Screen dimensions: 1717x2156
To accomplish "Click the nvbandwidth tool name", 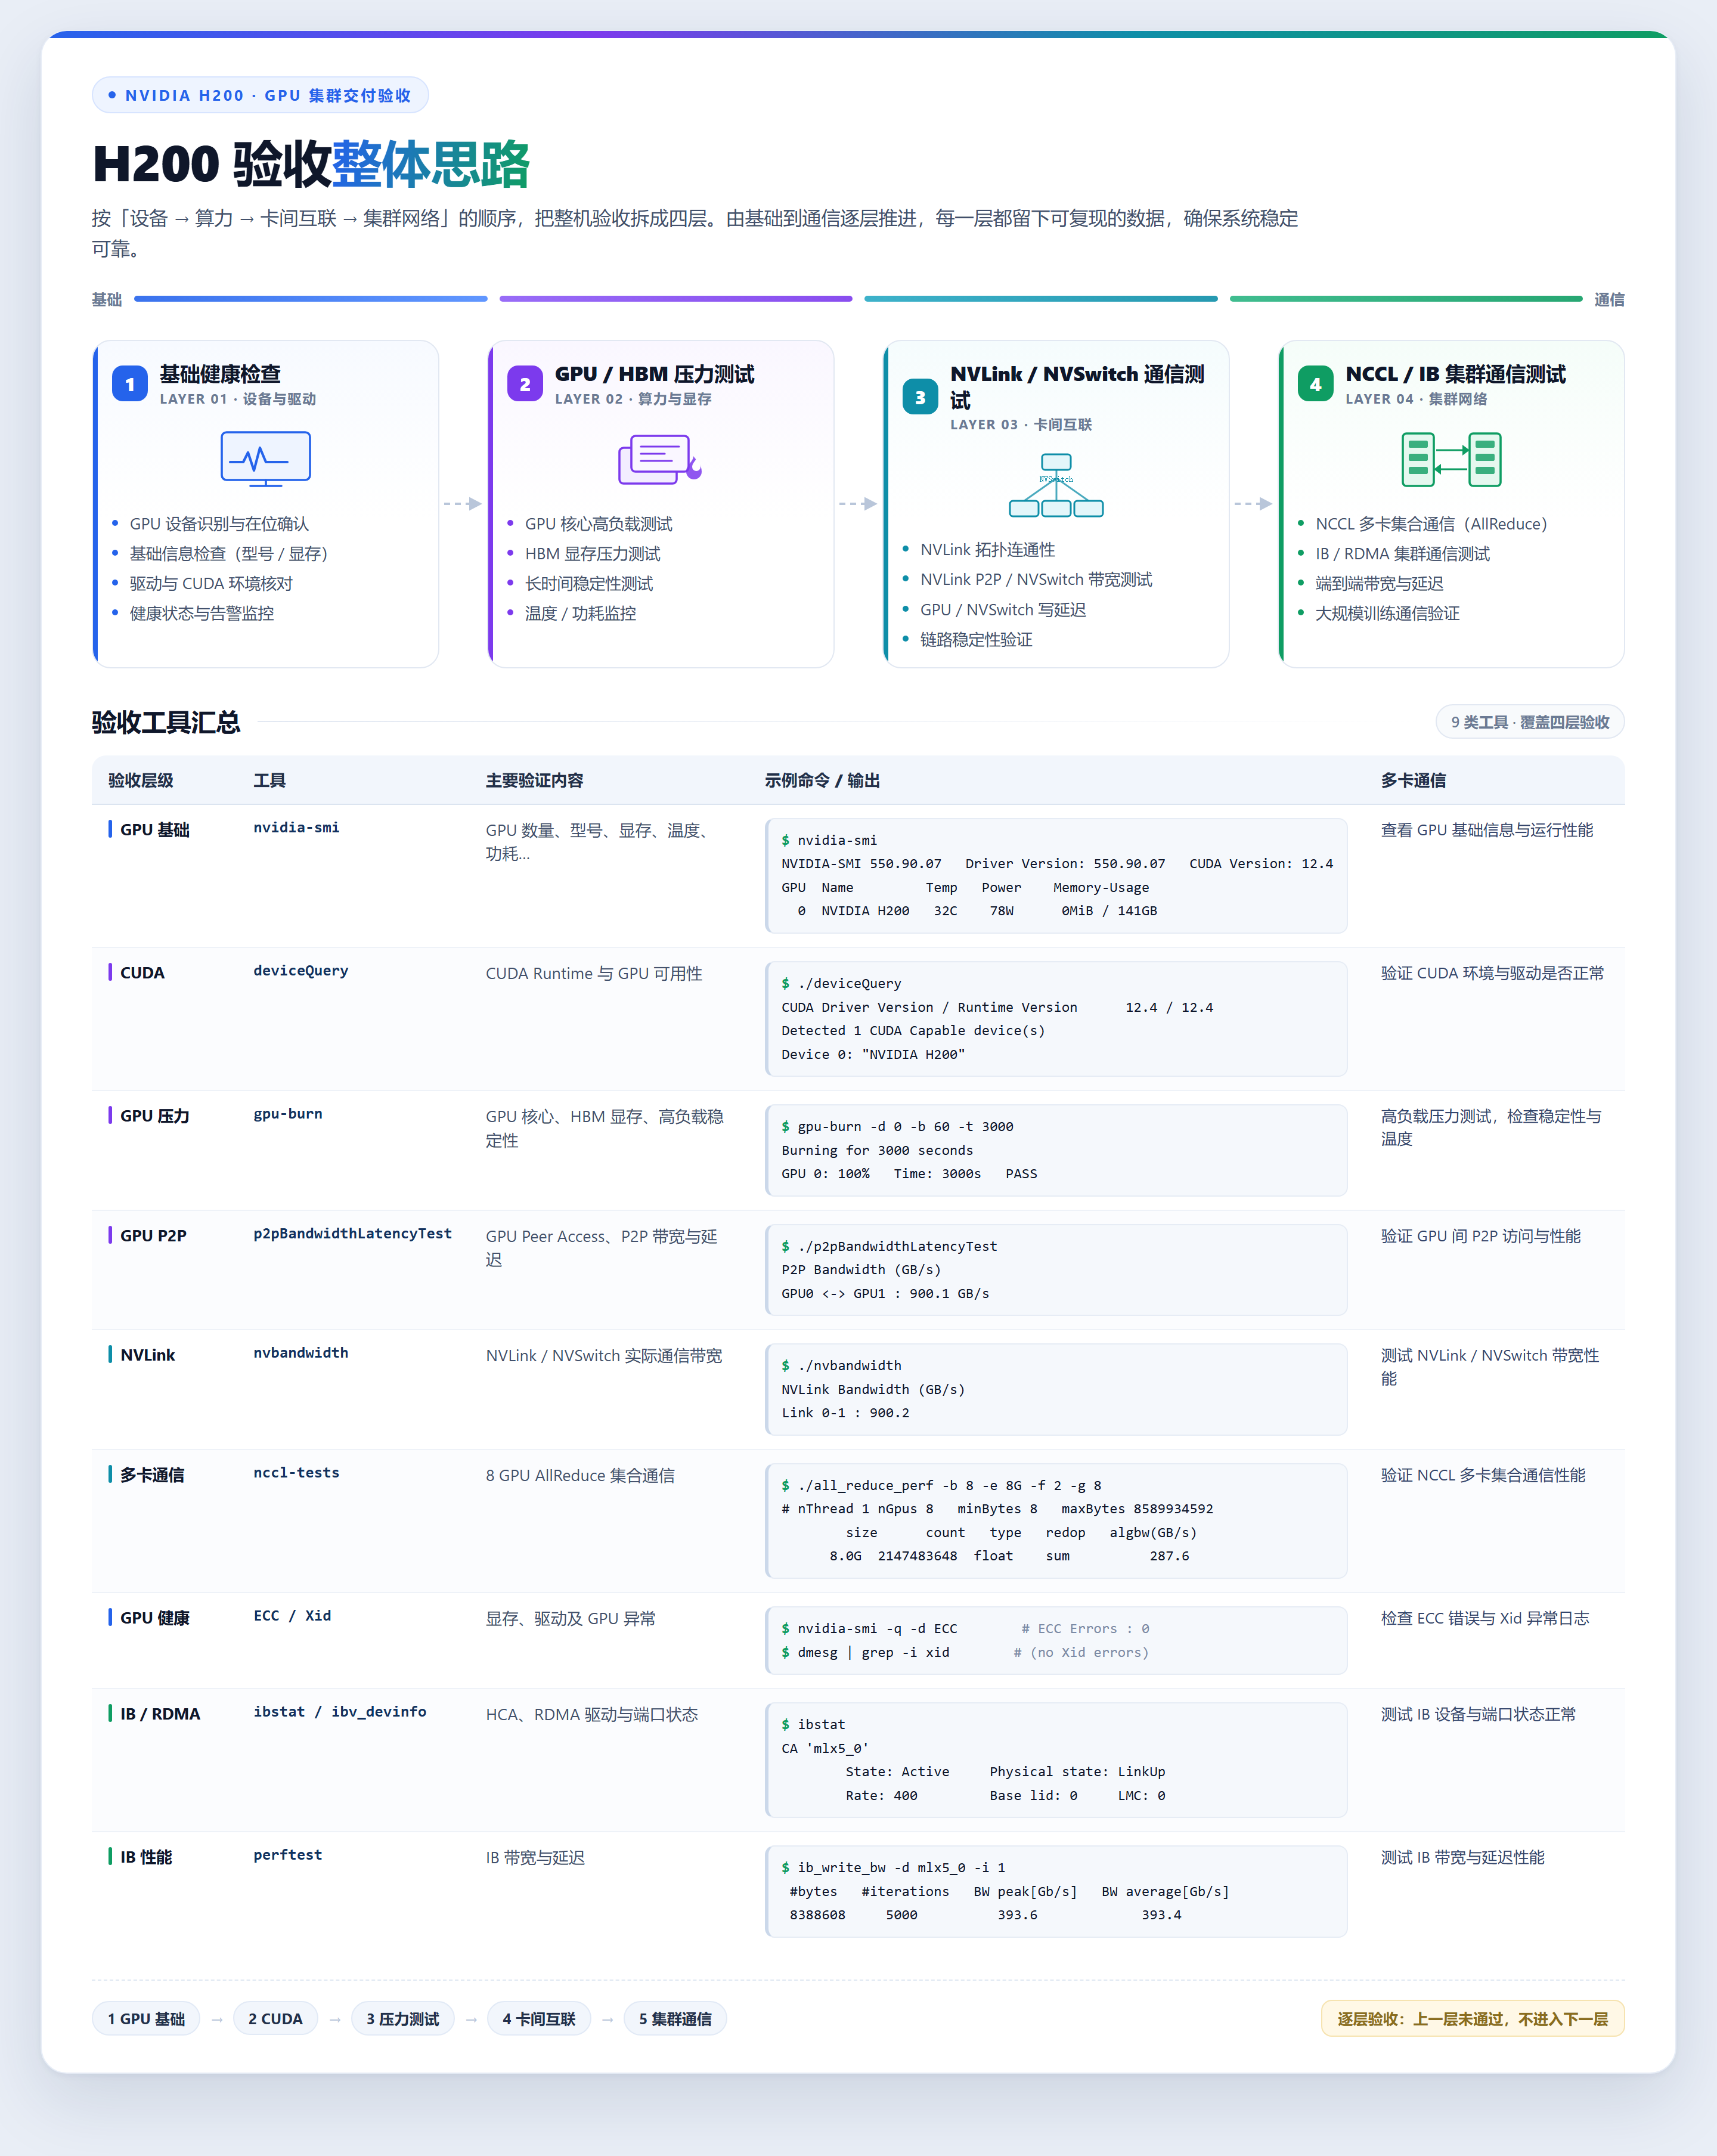I will pyautogui.click(x=301, y=1353).
